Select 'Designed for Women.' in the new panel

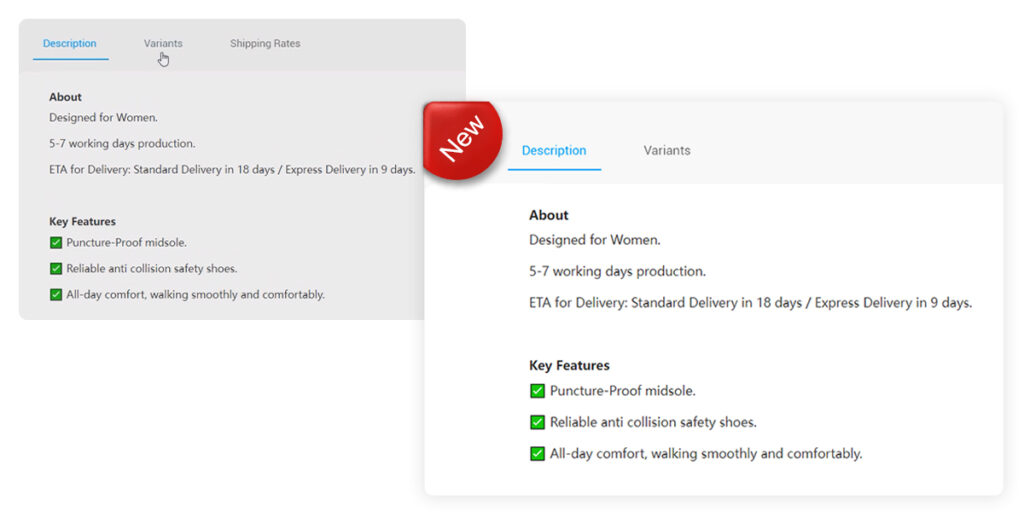pyautogui.click(x=595, y=240)
